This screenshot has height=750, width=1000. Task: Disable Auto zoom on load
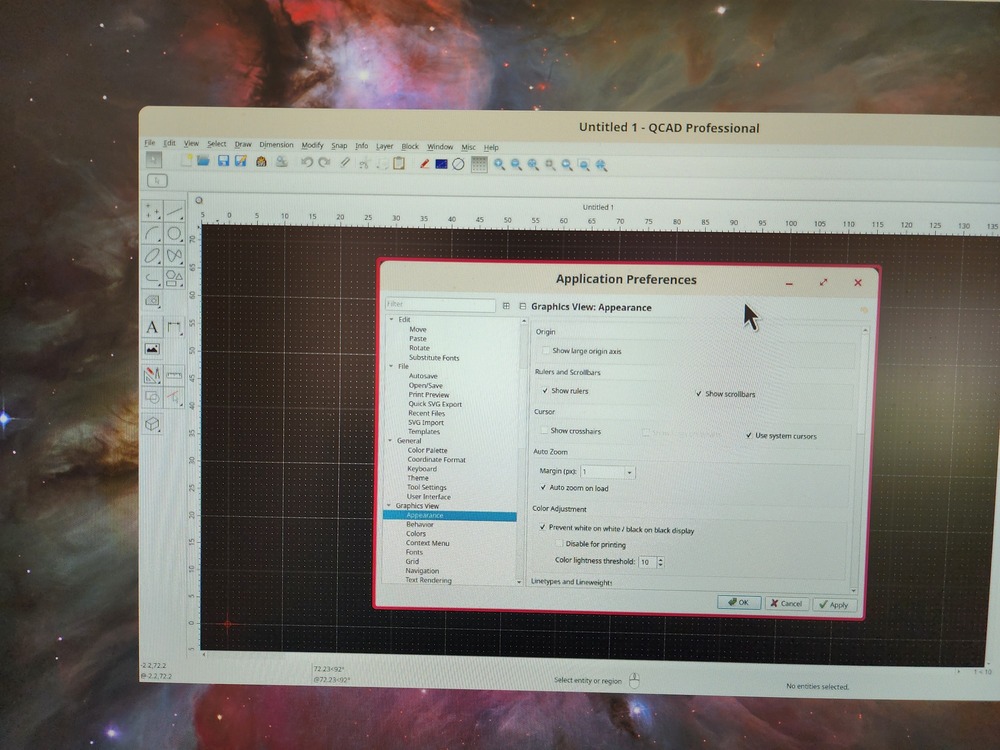click(x=545, y=488)
